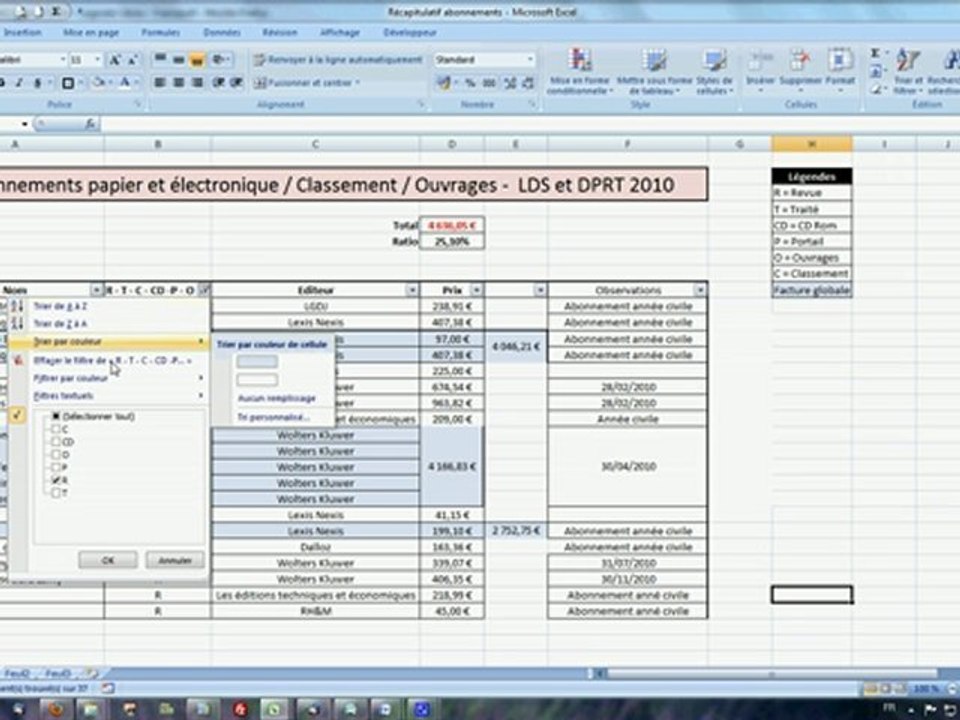Click the increase font size icon
The width and height of the screenshot is (960, 720).
pyautogui.click(x=114, y=60)
